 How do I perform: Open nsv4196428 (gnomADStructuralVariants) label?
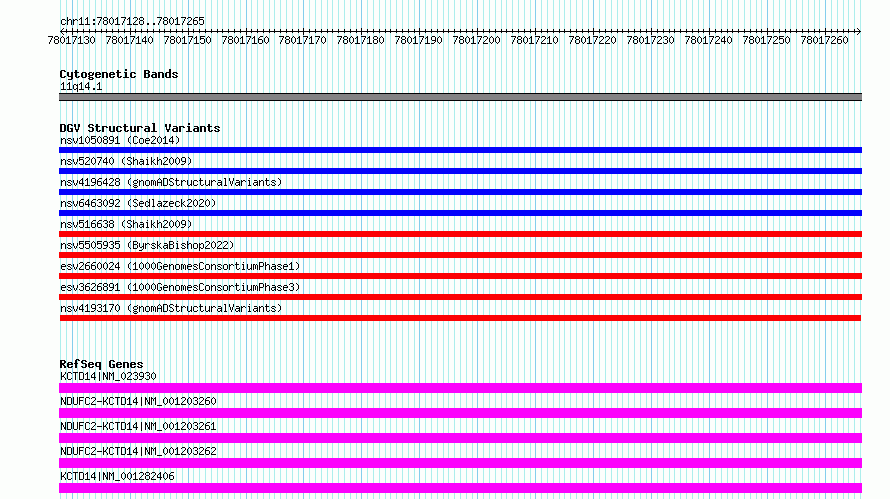(171, 182)
